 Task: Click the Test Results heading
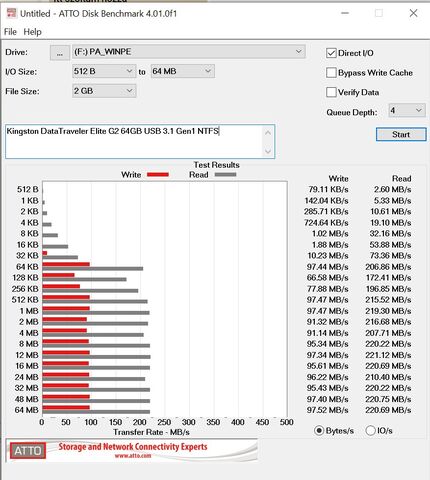(217, 165)
